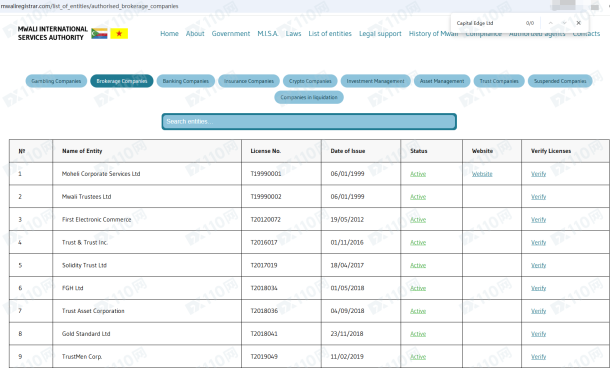610x368 pixels.
Task: Click Active status for Gold Standard Ltd
Action: [418, 334]
